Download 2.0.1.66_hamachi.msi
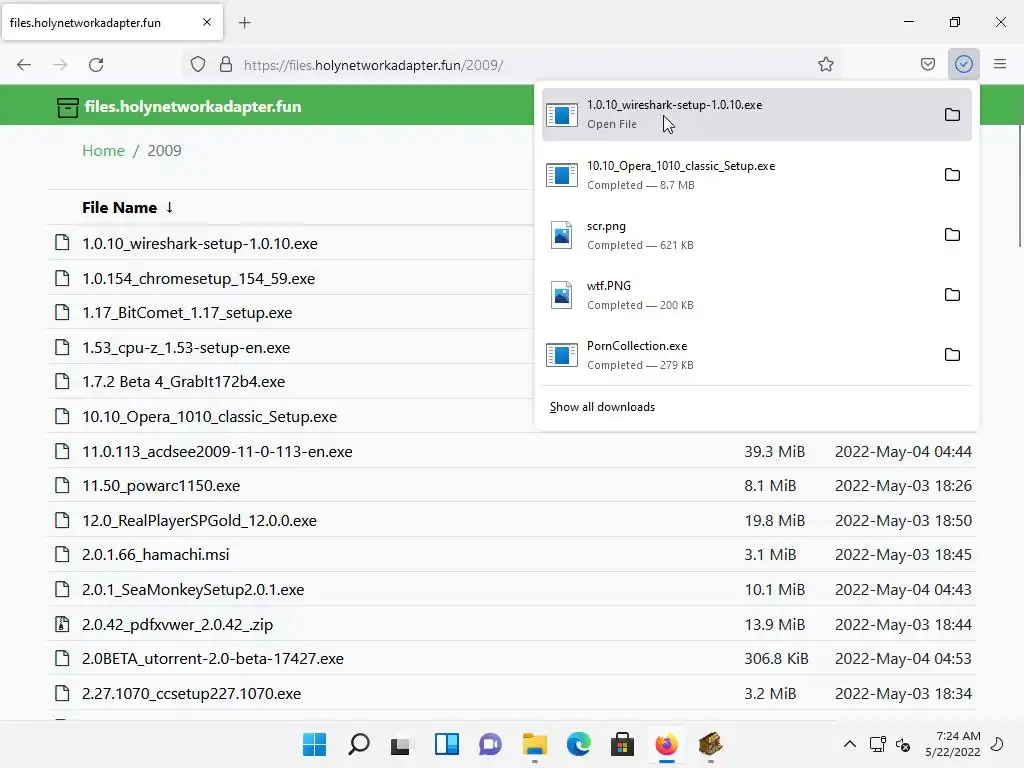The image size is (1024, 768). coord(155,554)
